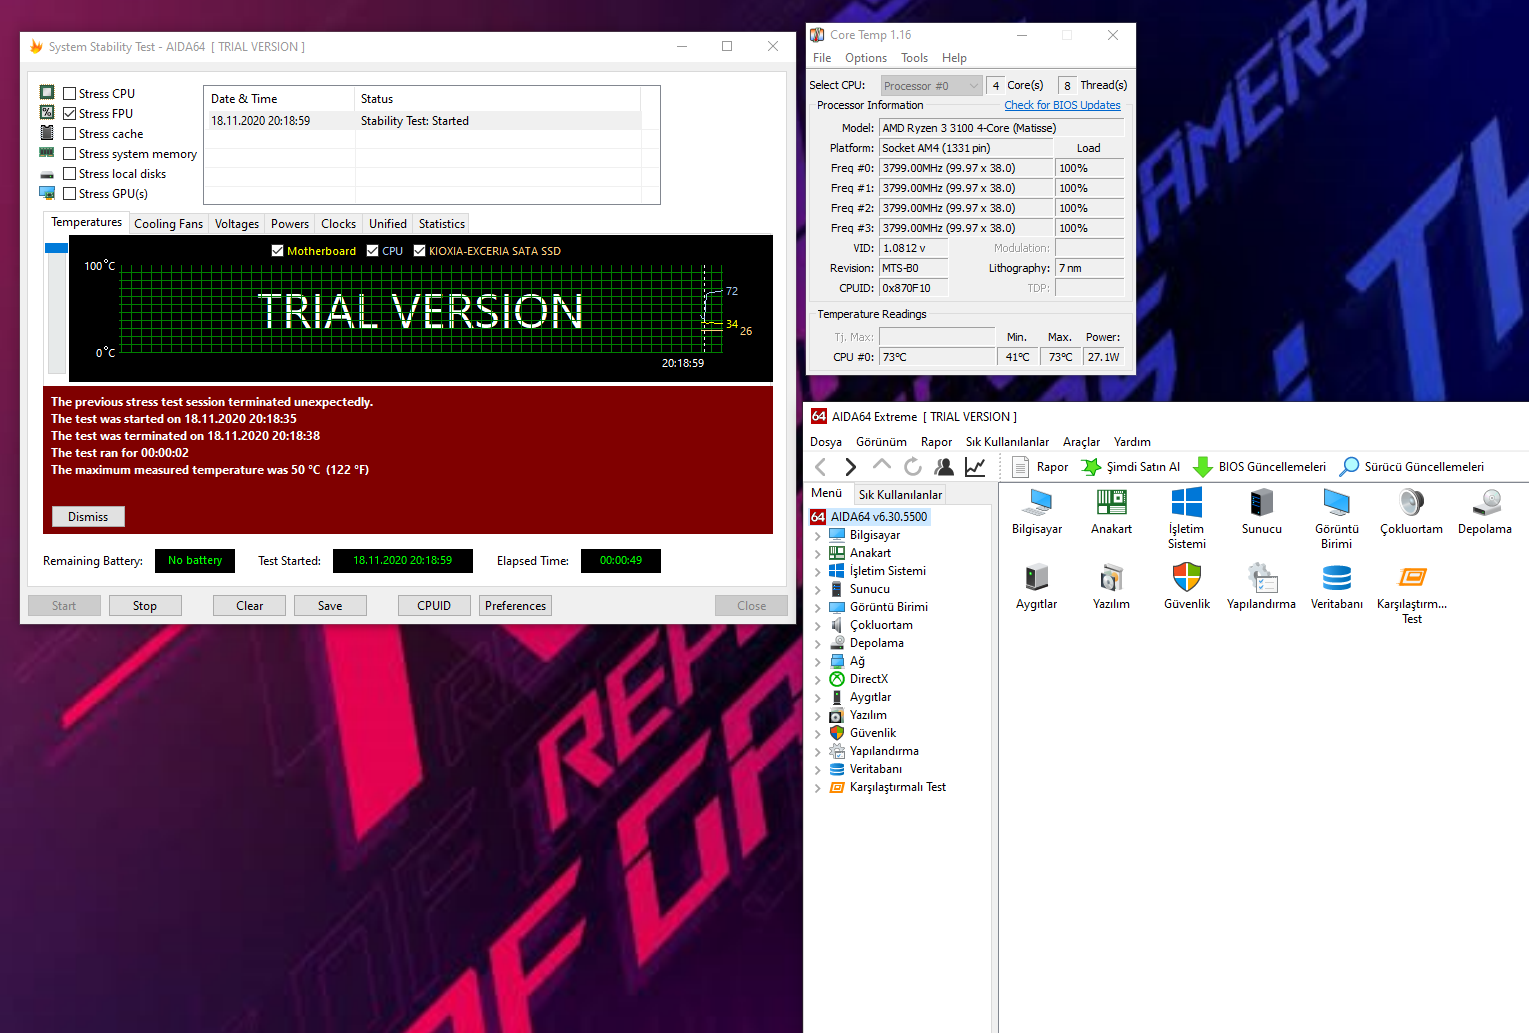Open the Görünüm menu in AIDA64 Extreme
Image resolution: width=1529 pixels, height=1033 pixels.
coord(881,442)
